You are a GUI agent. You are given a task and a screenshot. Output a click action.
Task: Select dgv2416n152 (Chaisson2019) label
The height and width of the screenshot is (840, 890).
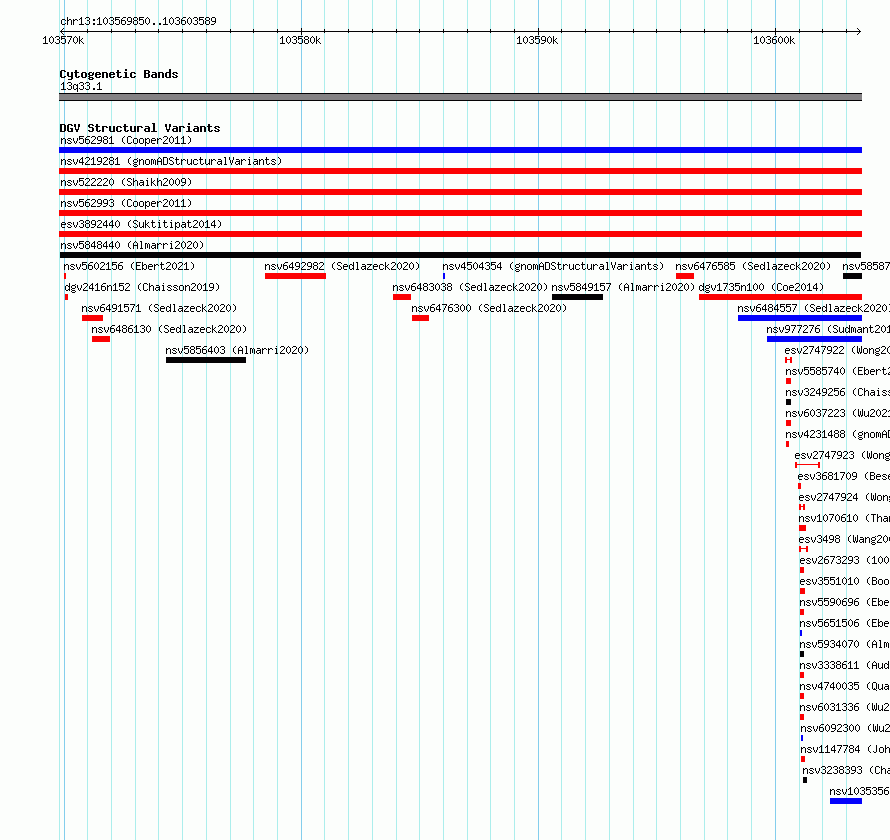[142, 287]
